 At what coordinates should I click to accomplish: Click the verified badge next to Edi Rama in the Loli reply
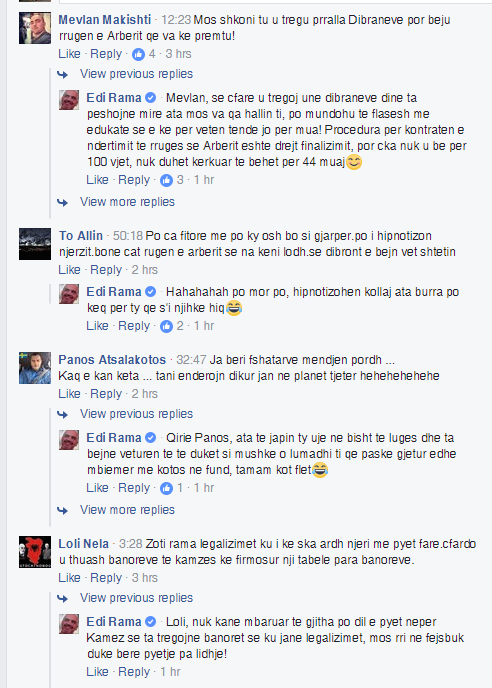[x=150, y=622]
